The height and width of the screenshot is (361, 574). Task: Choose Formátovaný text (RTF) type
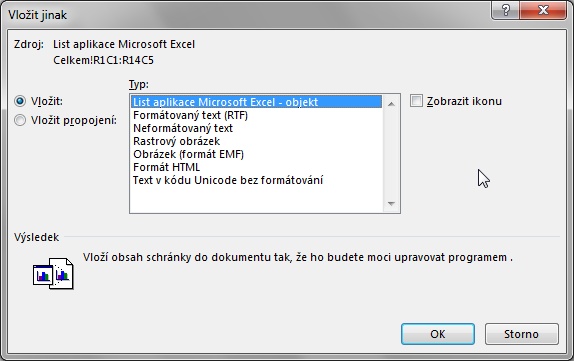(190, 115)
